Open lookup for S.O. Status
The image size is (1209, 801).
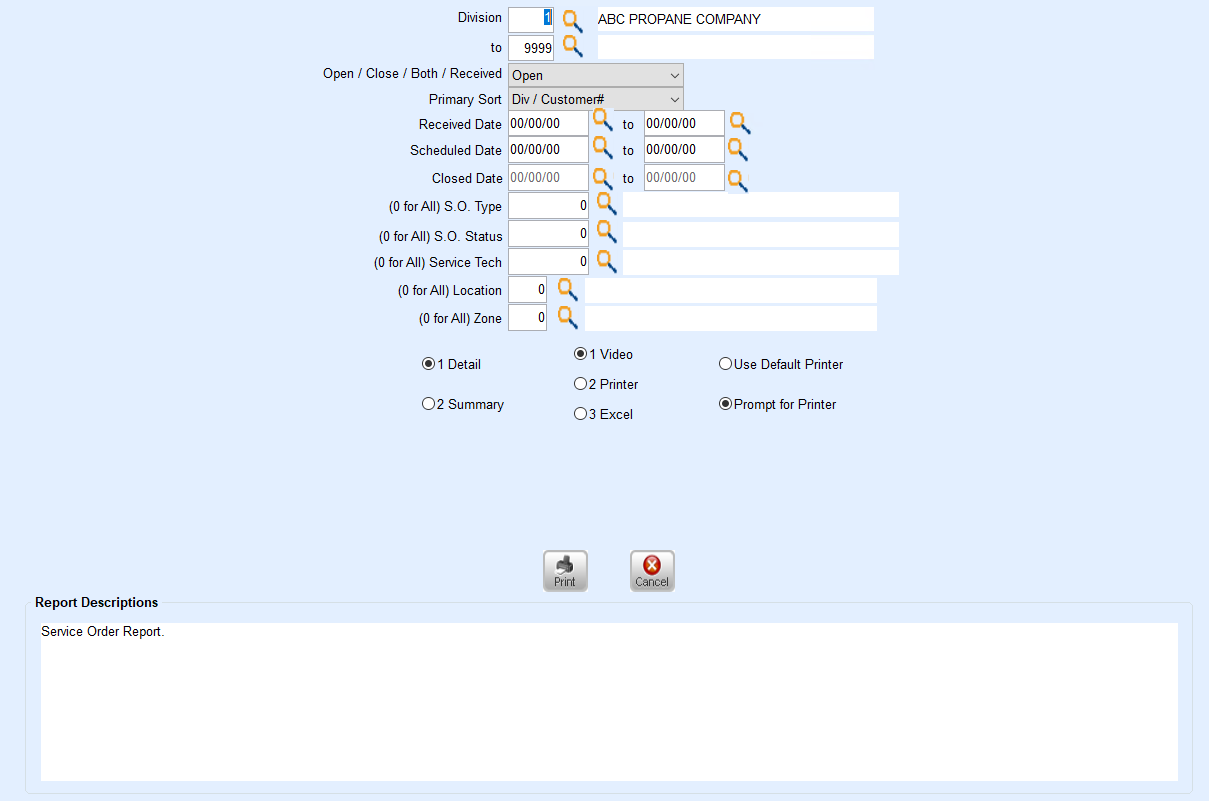(606, 232)
